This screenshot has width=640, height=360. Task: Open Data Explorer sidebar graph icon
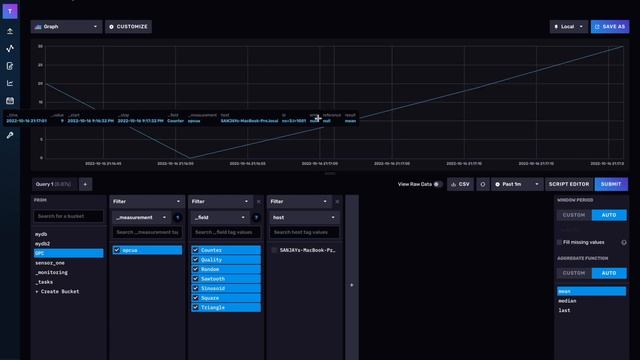pyautogui.click(x=10, y=49)
